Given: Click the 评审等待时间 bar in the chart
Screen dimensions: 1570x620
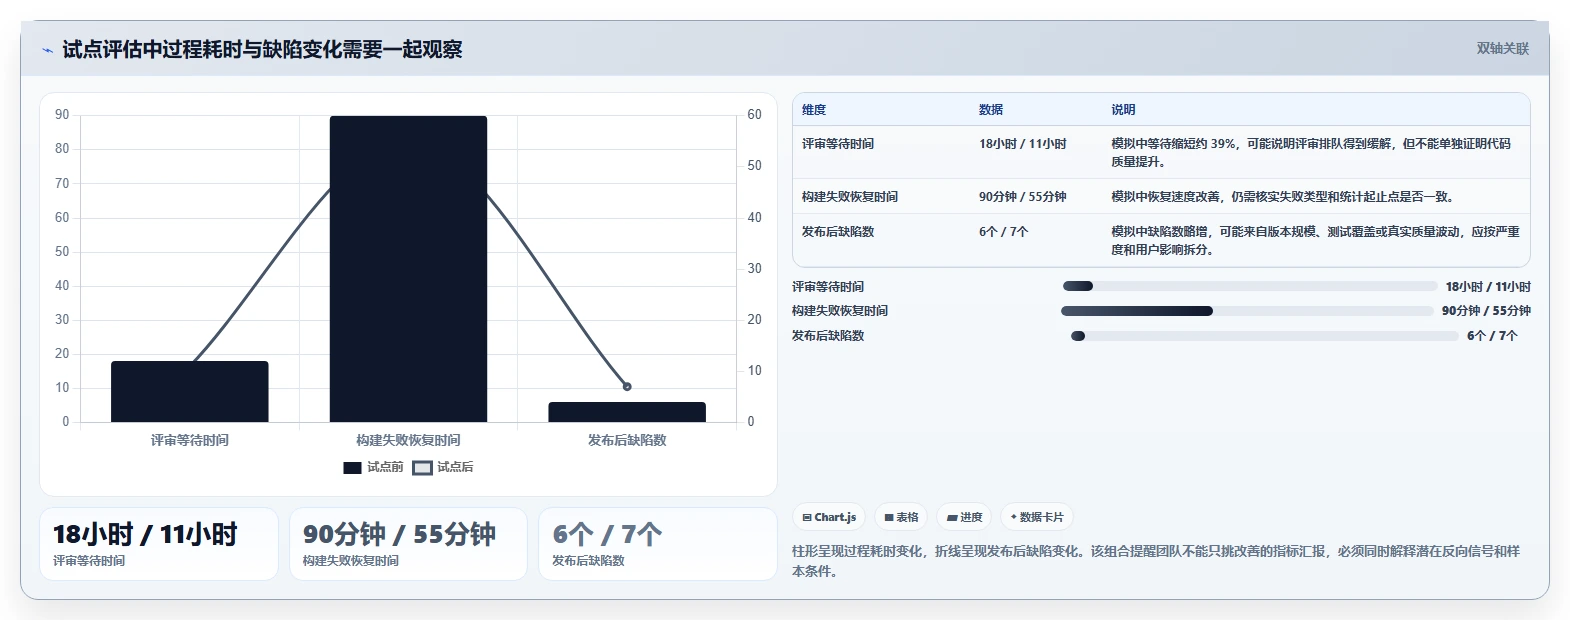Looking at the screenshot, I should (190, 391).
